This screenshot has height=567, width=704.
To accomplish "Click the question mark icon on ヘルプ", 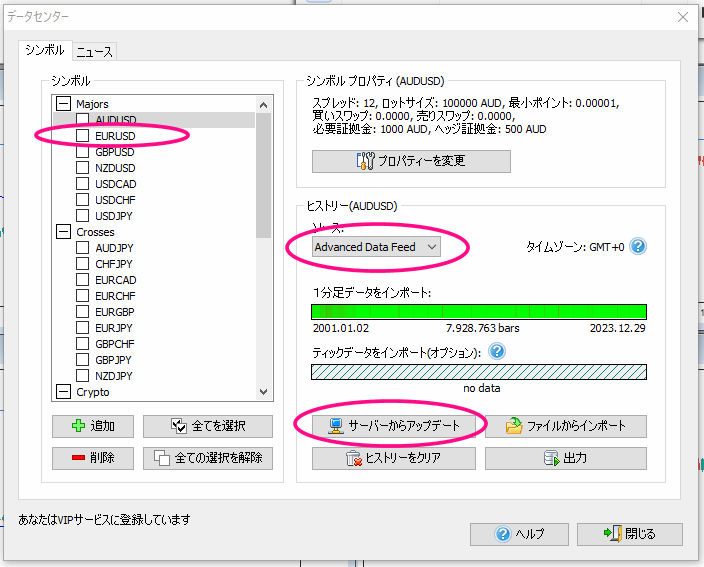I will pos(503,534).
